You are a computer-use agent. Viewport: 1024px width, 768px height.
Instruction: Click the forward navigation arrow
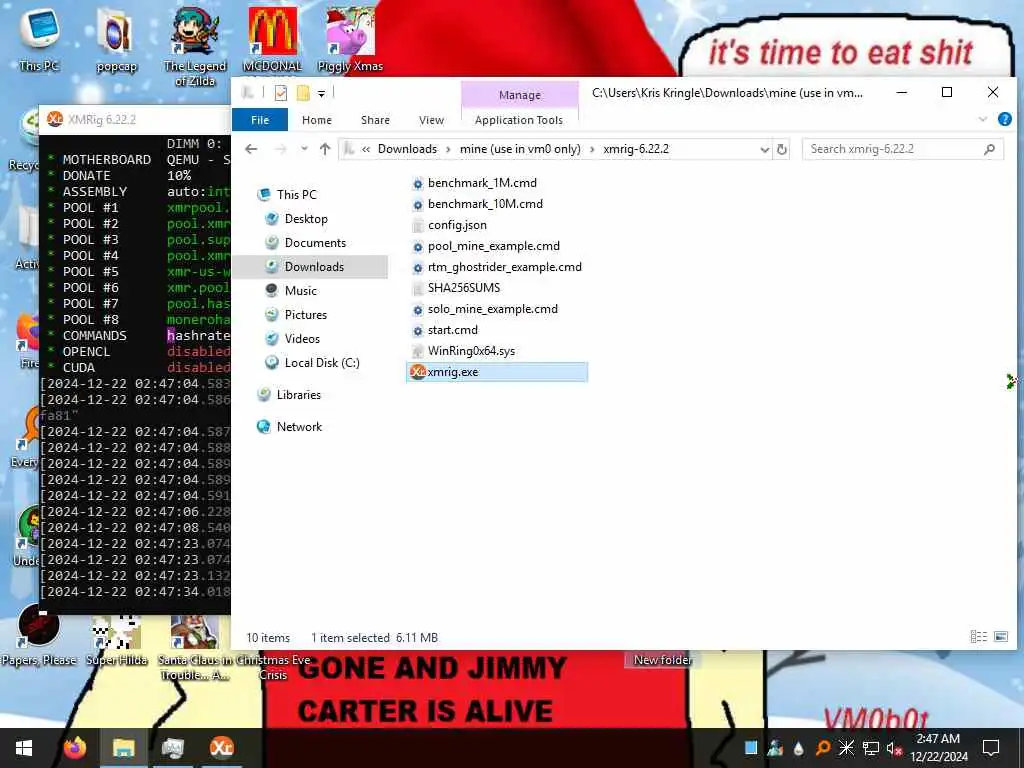(x=280, y=149)
